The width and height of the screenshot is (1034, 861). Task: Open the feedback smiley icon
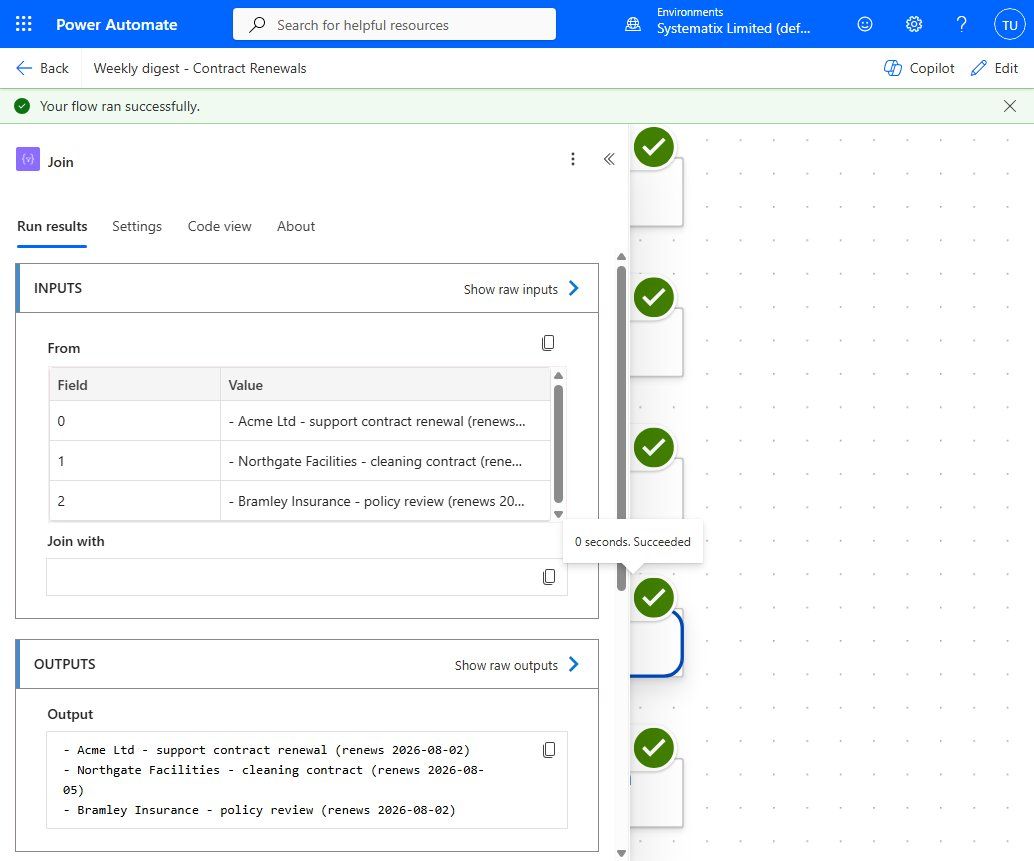point(865,24)
